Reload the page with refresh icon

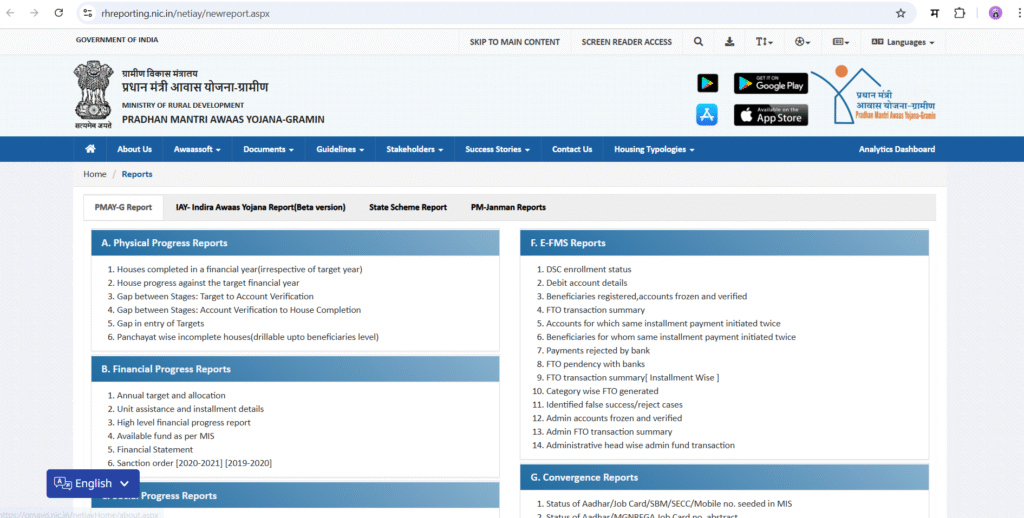59,13
